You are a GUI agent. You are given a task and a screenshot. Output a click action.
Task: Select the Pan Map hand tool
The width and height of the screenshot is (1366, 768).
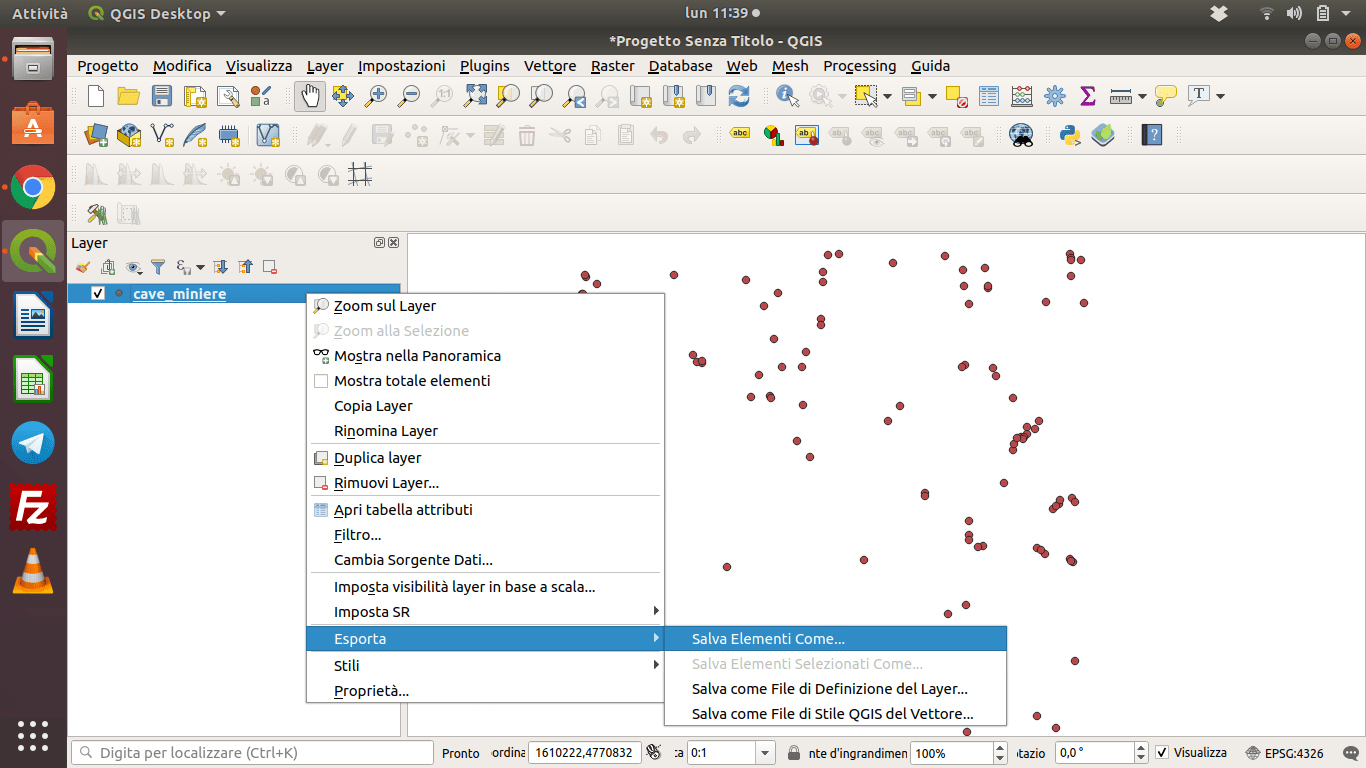[310, 96]
